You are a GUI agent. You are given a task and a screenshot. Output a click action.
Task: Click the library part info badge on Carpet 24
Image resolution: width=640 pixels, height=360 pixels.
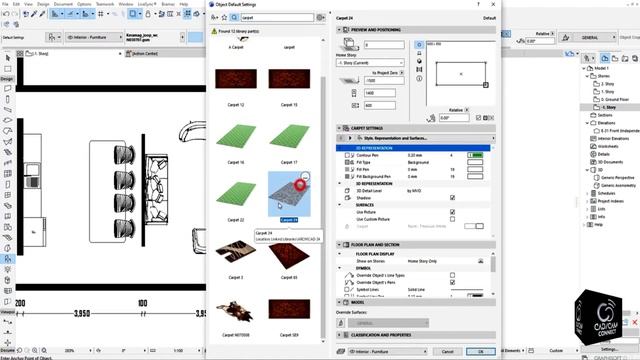pyautogui.click(x=305, y=177)
